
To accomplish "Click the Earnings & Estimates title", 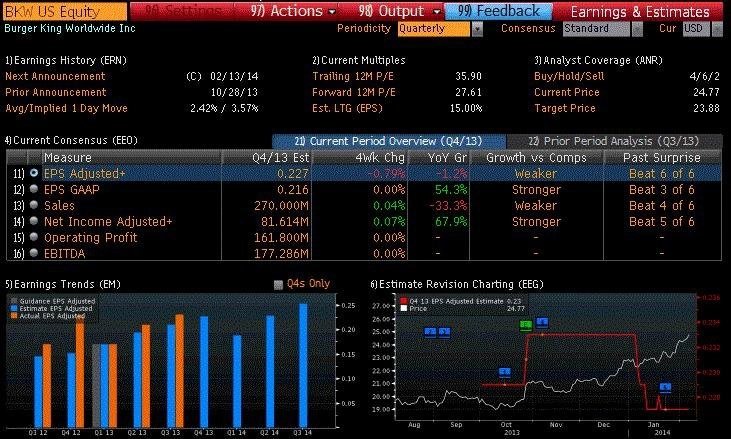I will 640,12.
